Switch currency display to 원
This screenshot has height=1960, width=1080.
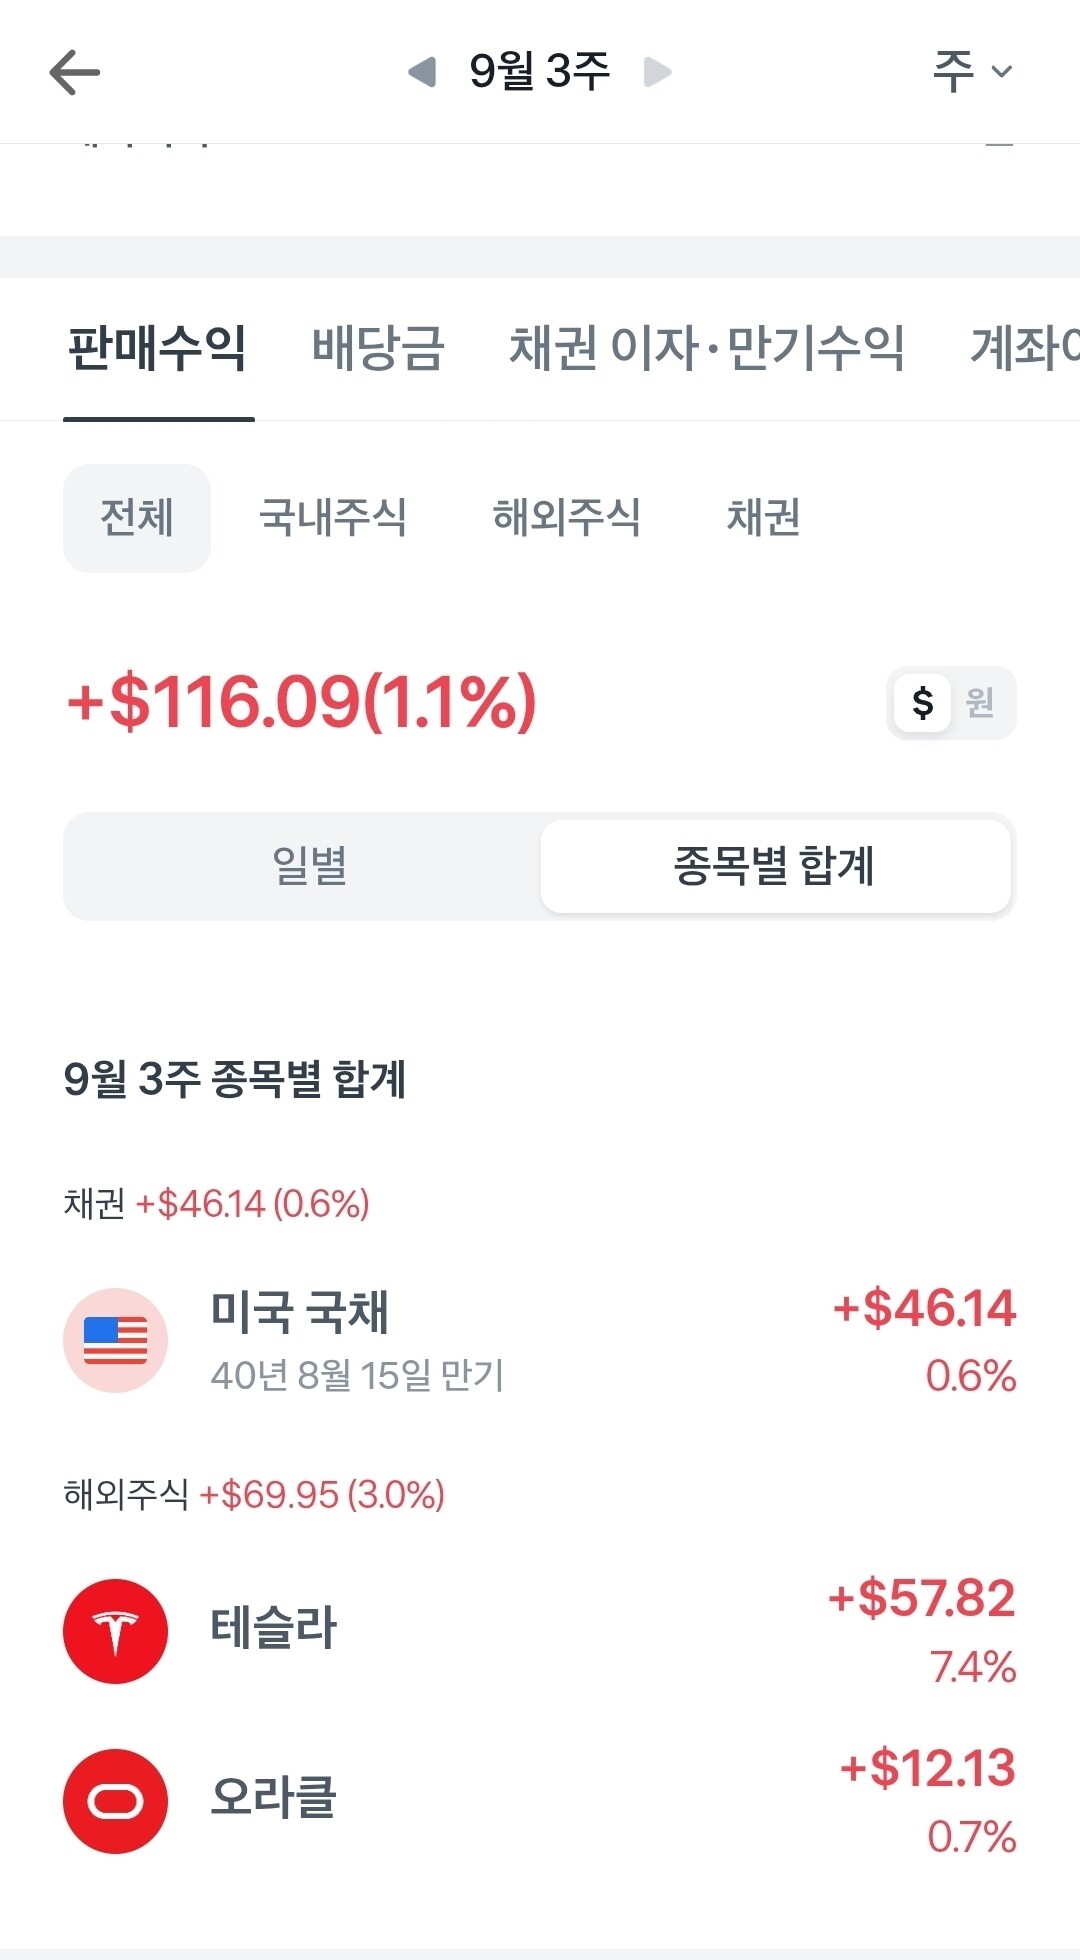[x=980, y=703]
